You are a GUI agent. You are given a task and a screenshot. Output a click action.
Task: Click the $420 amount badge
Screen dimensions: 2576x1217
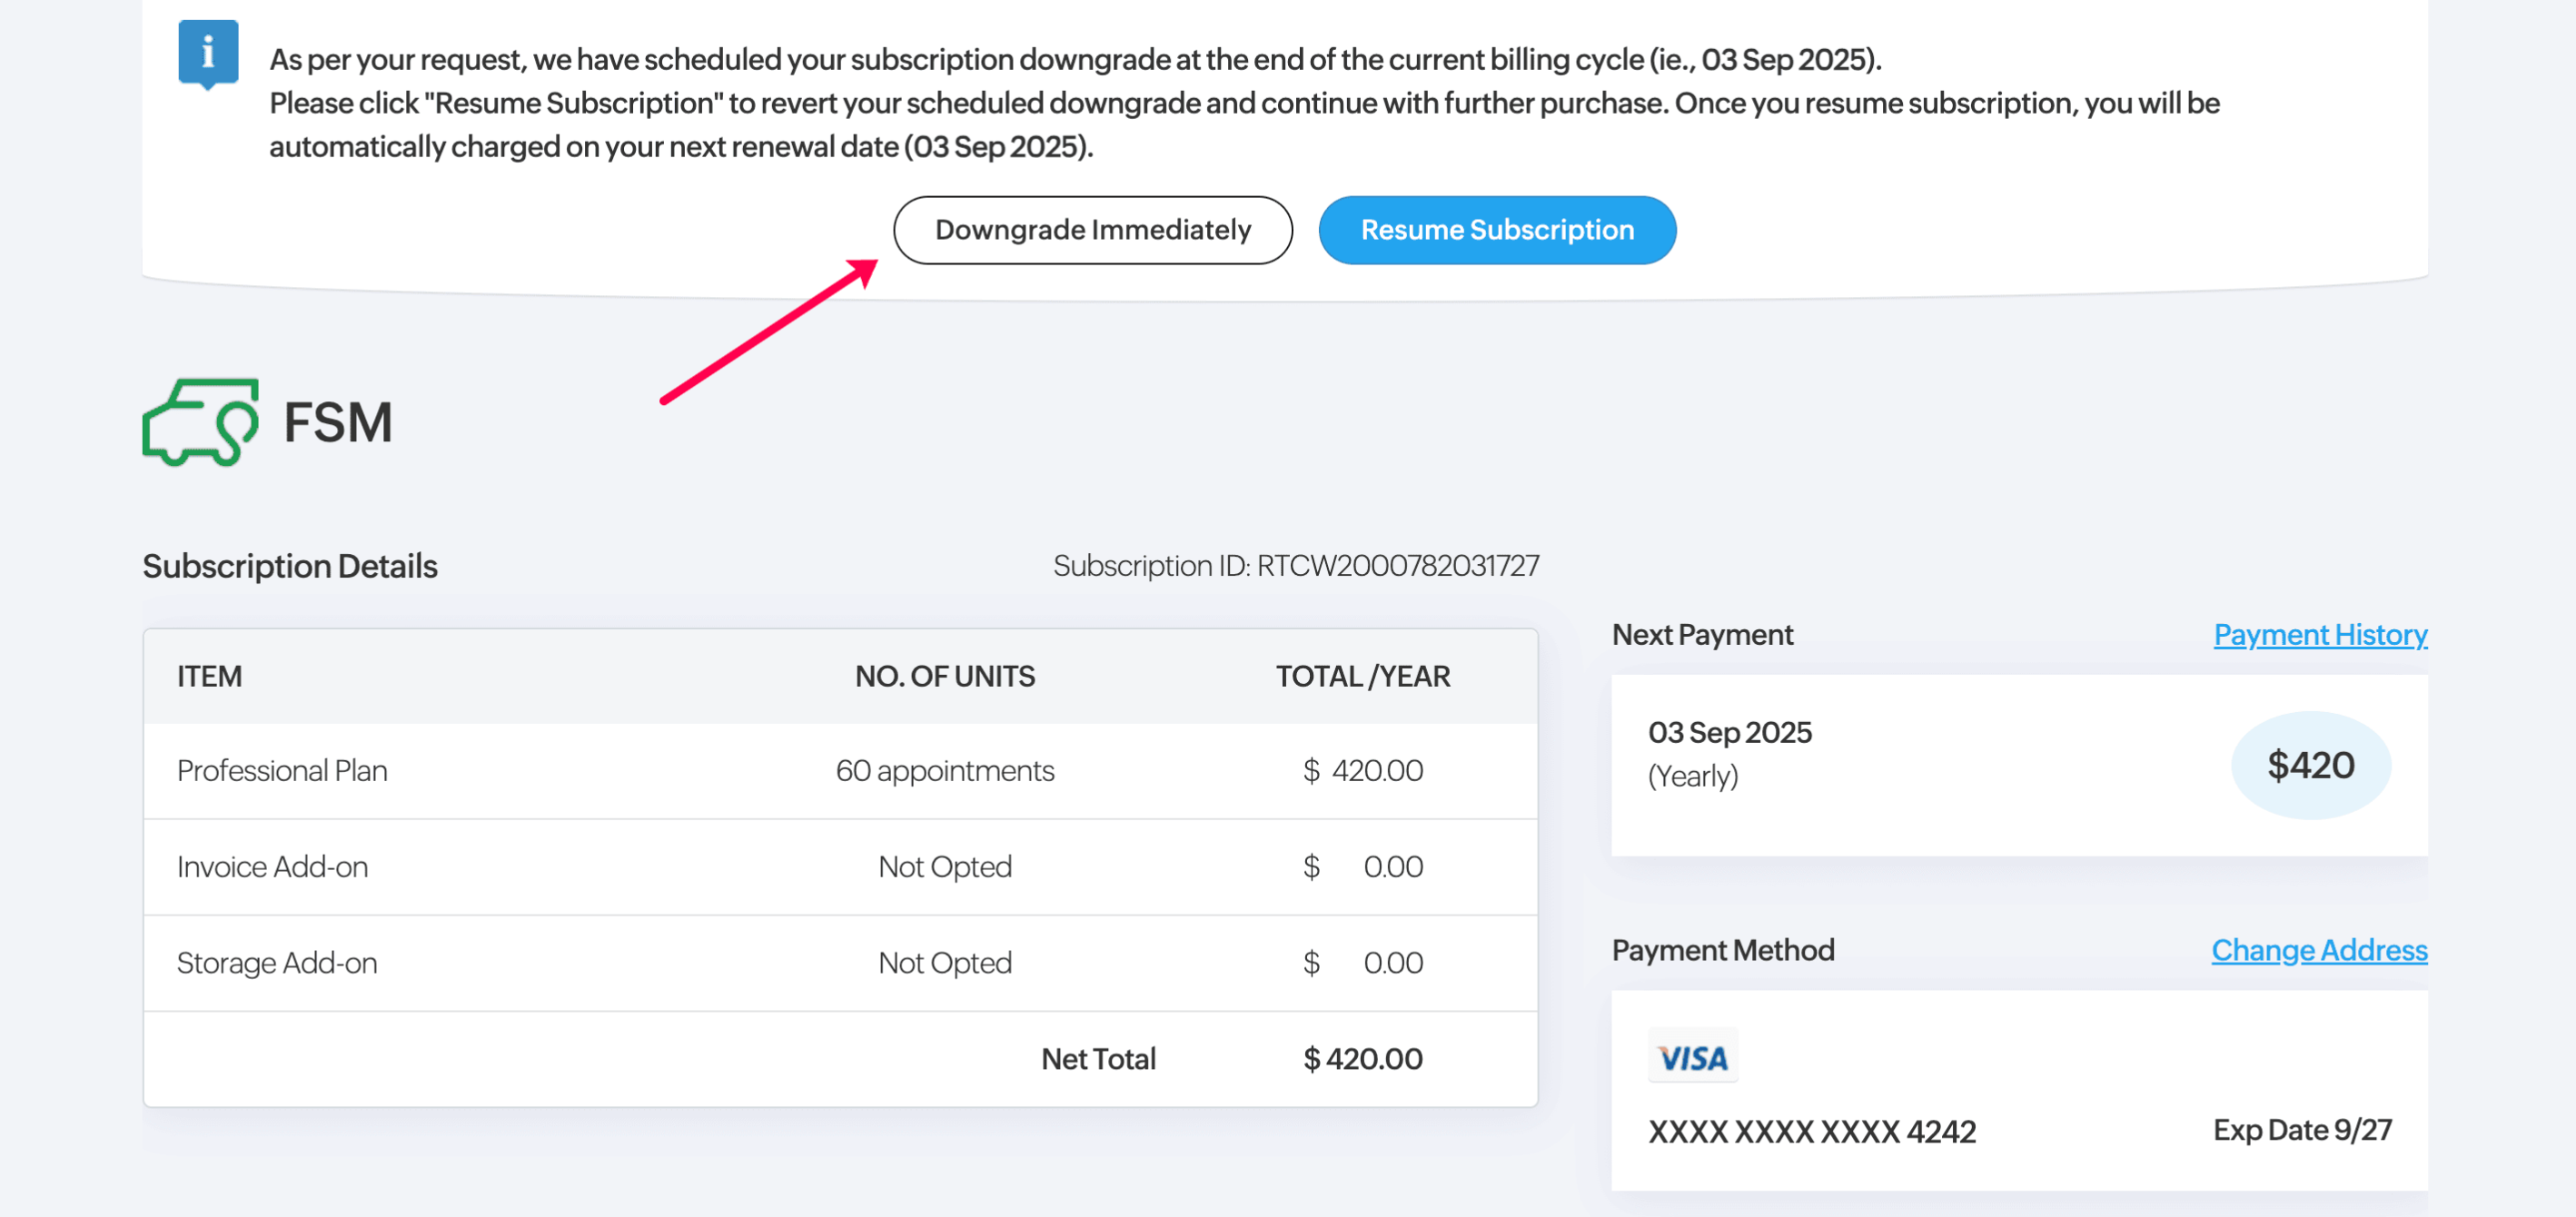click(x=2310, y=765)
